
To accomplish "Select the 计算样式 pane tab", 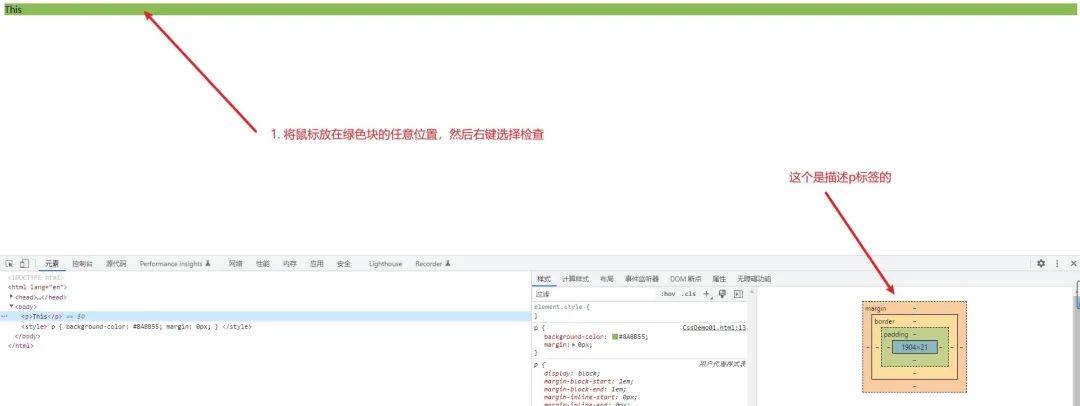I will (575, 278).
